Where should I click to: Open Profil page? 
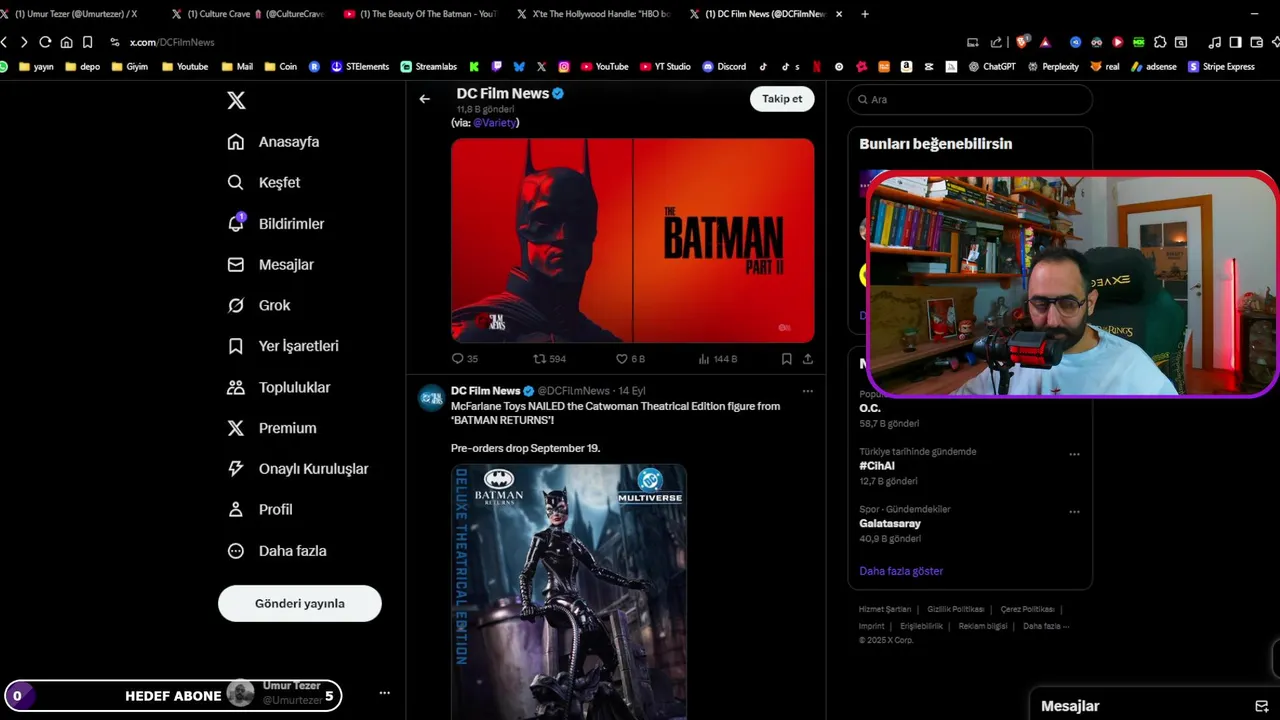coord(260,510)
